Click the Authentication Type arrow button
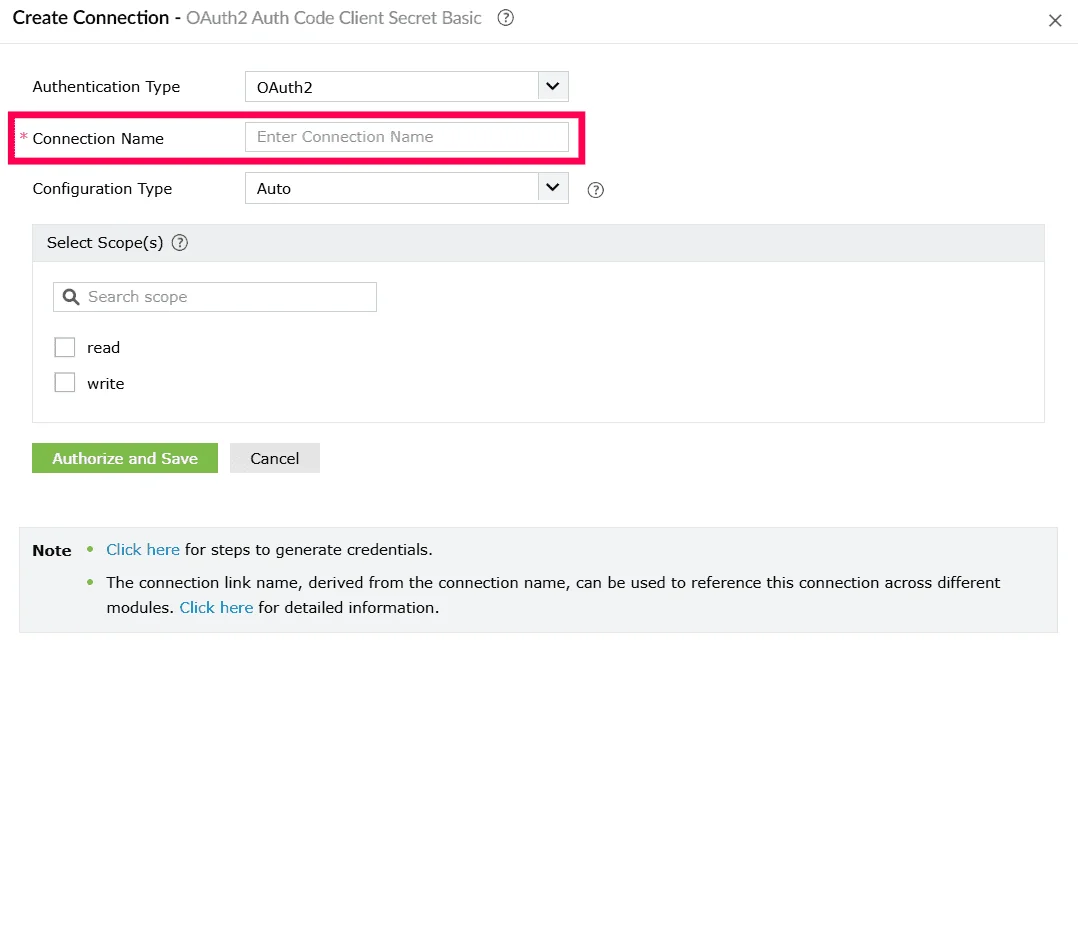 pyautogui.click(x=553, y=87)
